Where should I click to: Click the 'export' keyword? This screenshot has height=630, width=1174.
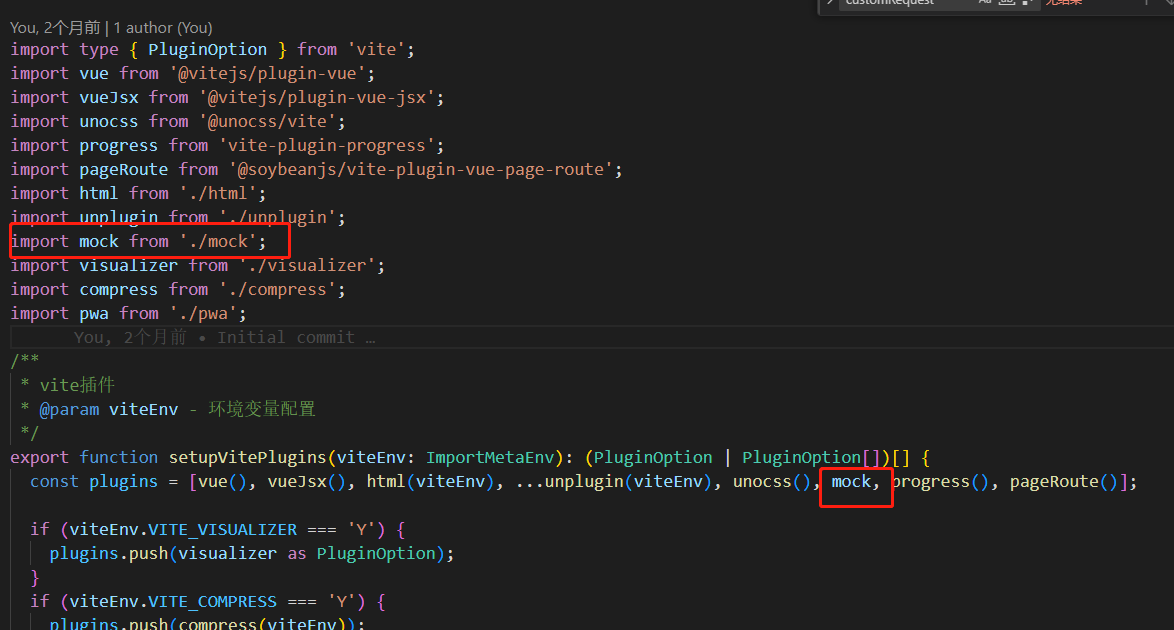(x=39, y=457)
